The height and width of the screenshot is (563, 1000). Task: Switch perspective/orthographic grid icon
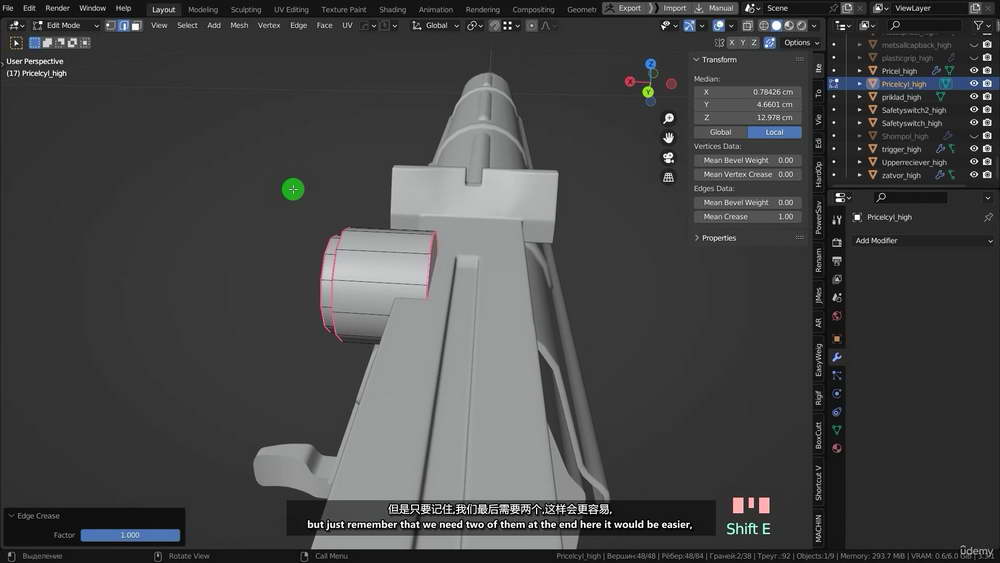tap(668, 177)
